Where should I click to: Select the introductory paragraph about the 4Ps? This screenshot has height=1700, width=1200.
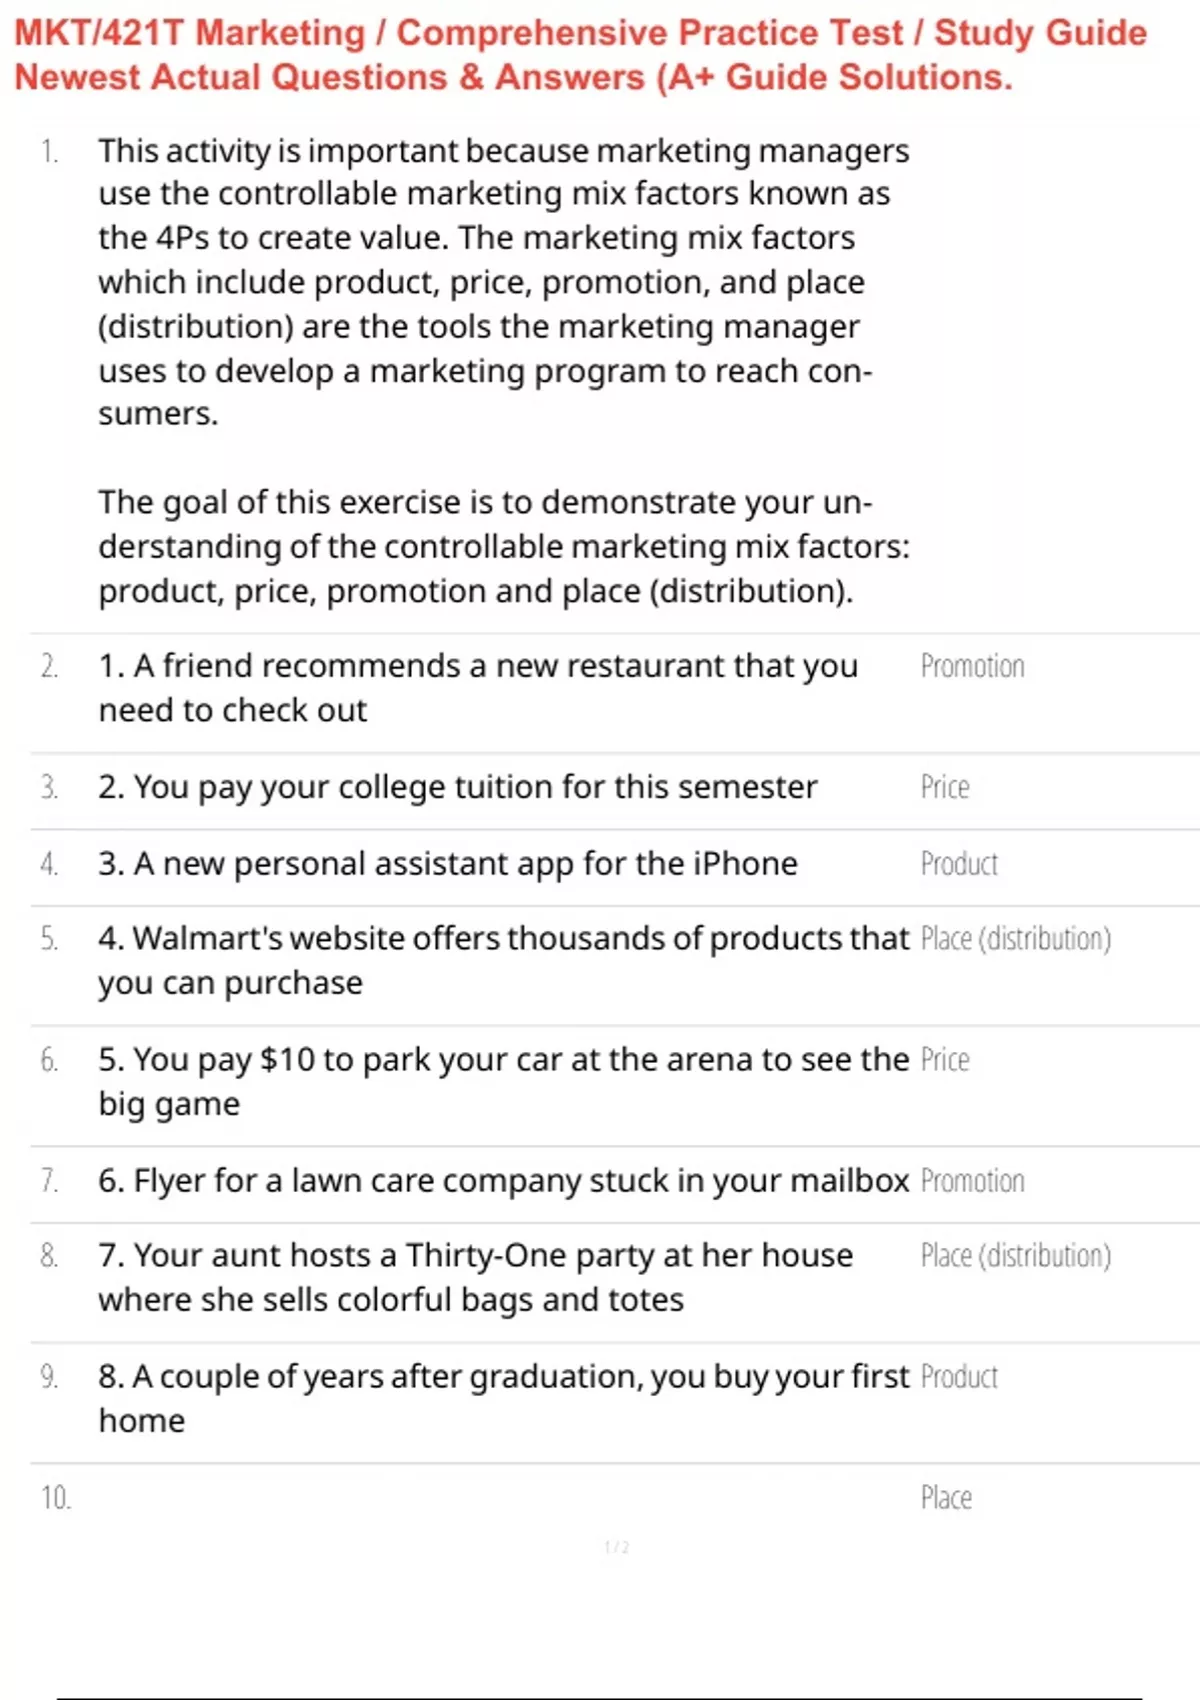click(x=504, y=281)
